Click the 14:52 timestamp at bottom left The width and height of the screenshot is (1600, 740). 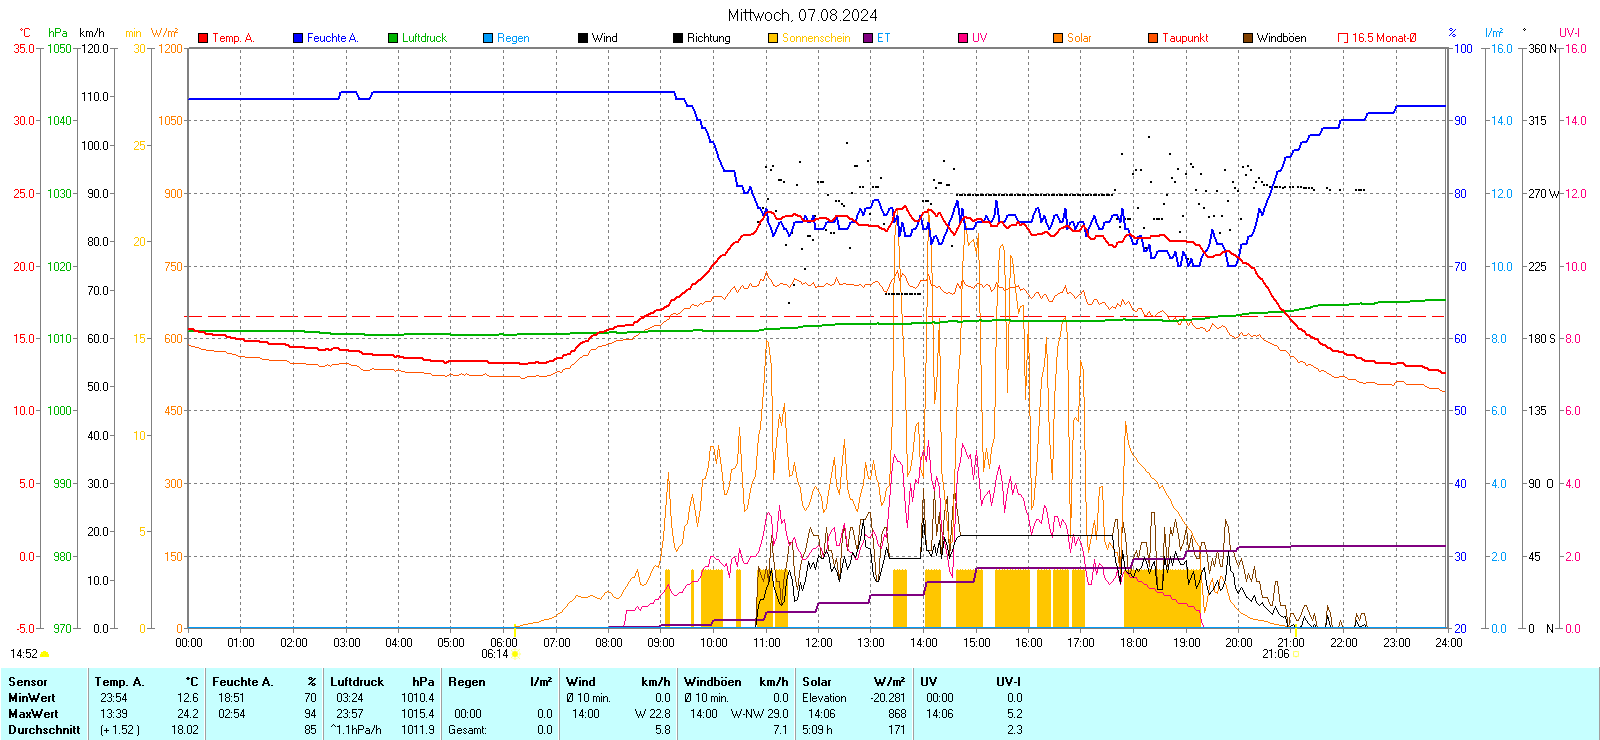[24, 654]
